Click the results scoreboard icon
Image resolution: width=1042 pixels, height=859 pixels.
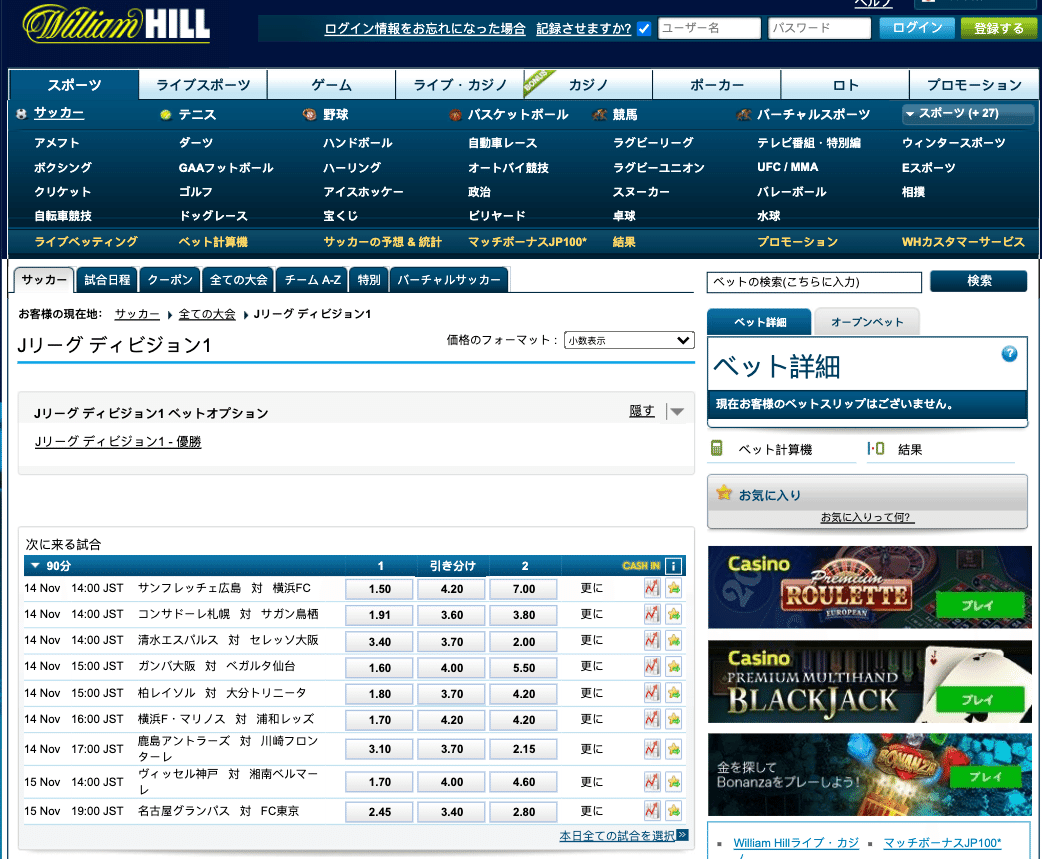coord(876,448)
